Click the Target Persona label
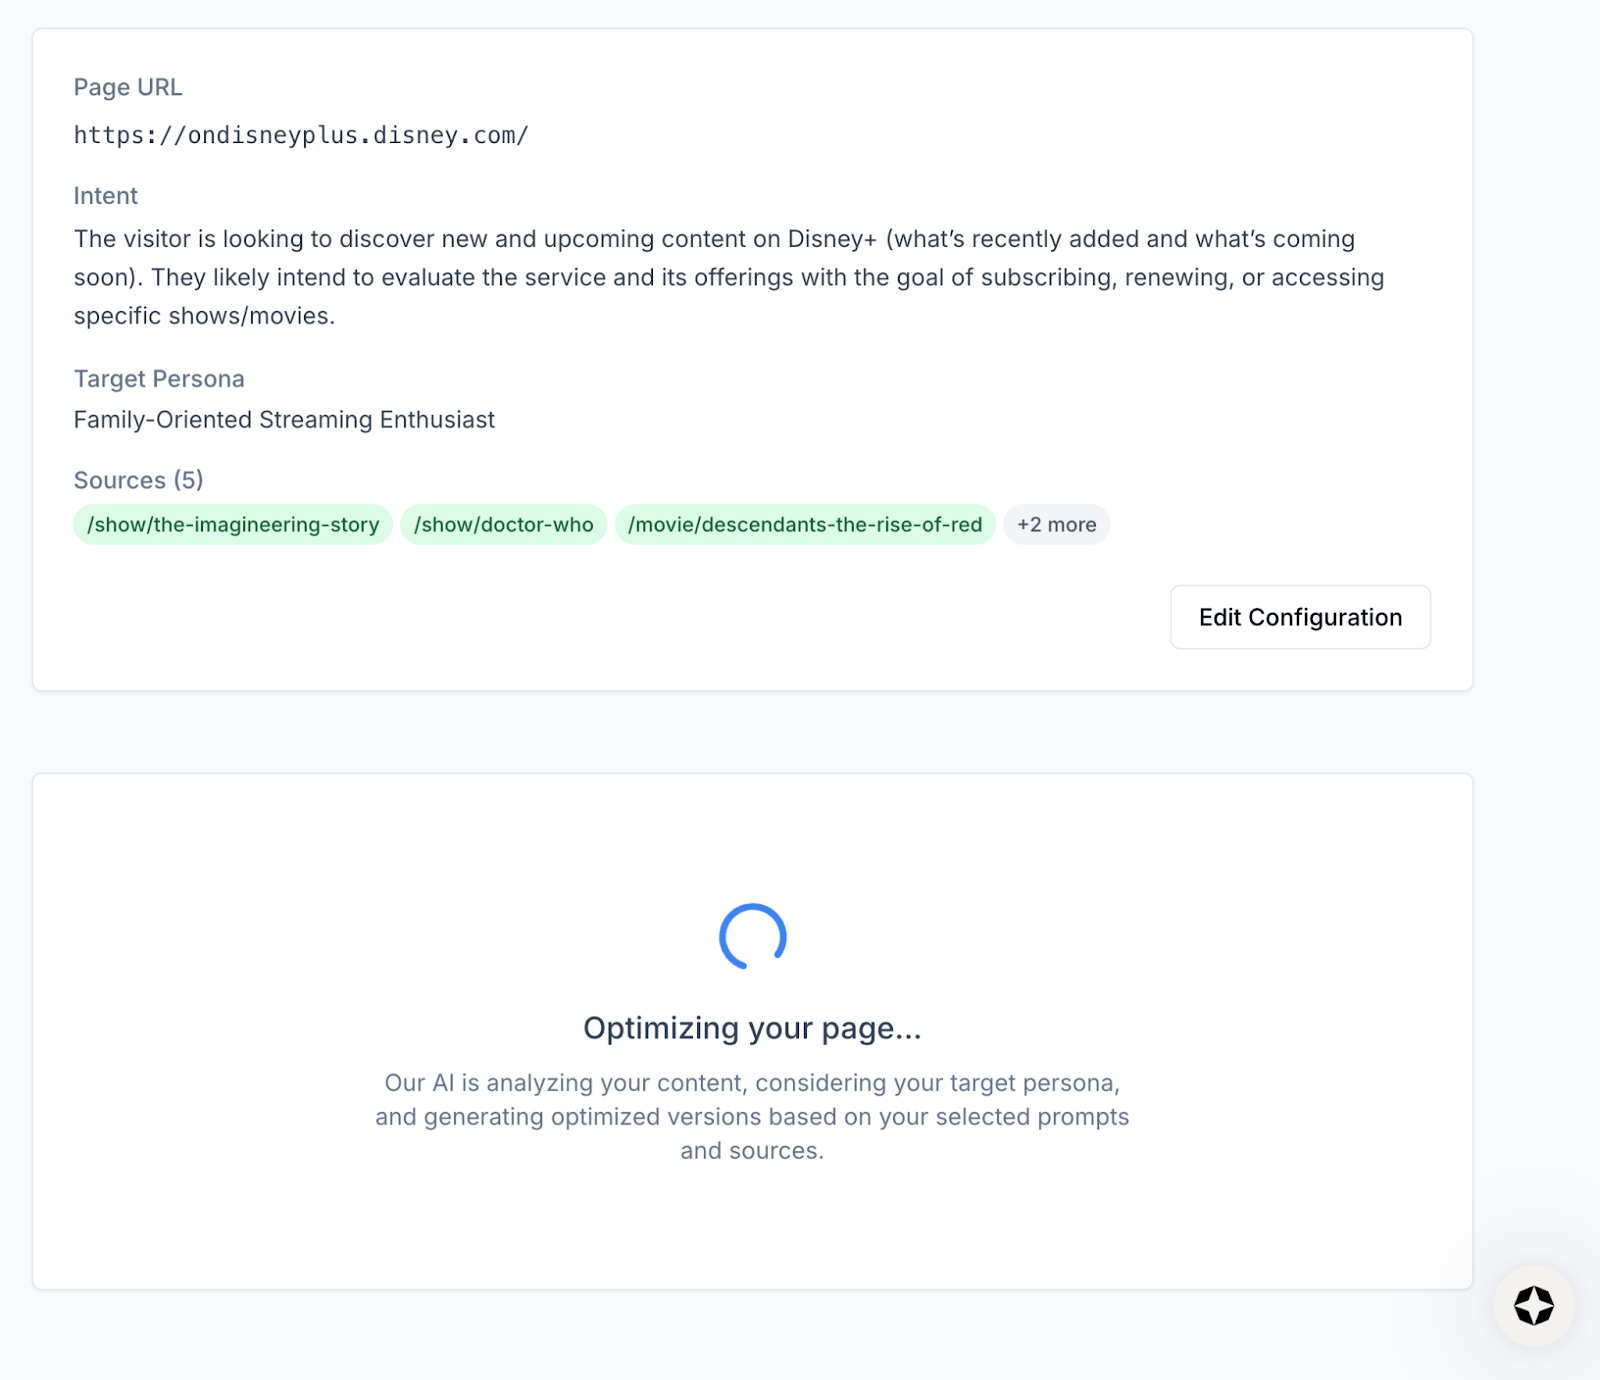This screenshot has height=1380, width=1600. 159,379
